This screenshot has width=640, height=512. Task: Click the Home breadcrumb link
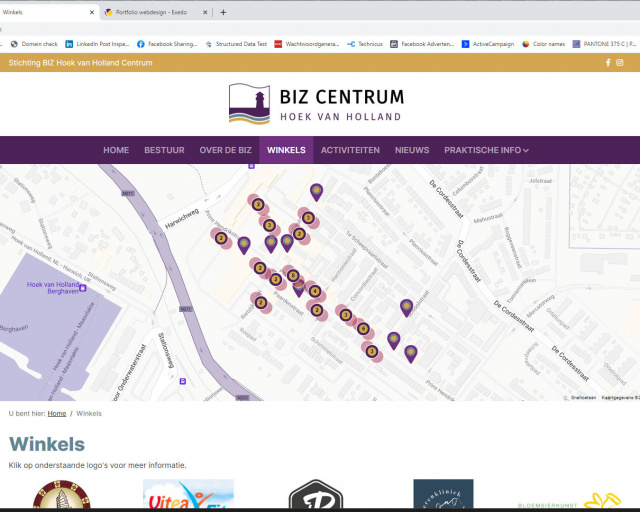(x=57, y=413)
